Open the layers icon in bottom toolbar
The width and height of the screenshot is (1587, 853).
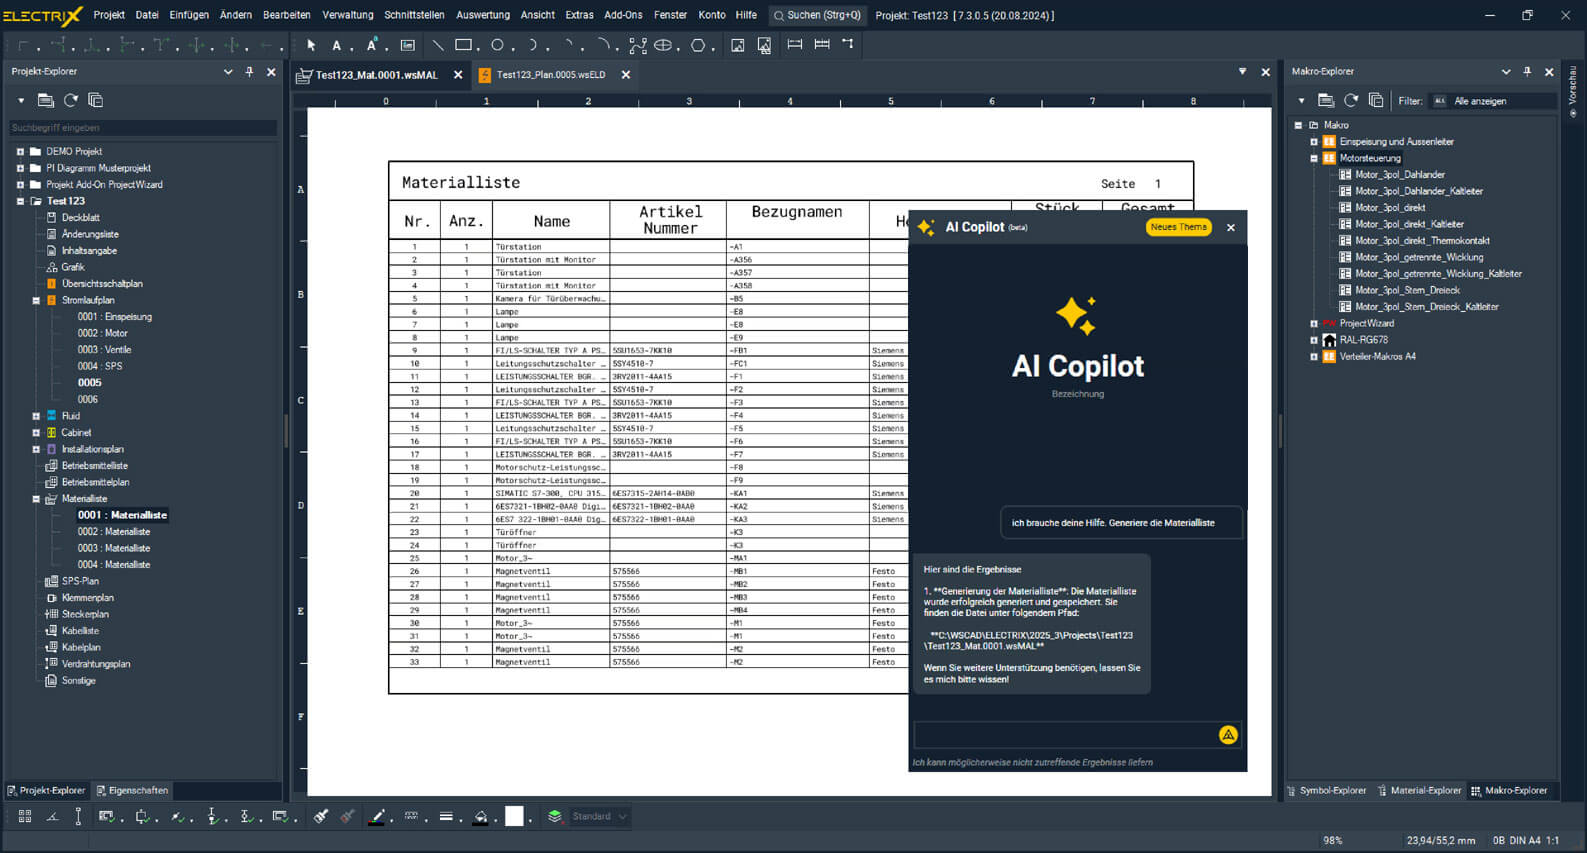tap(555, 817)
